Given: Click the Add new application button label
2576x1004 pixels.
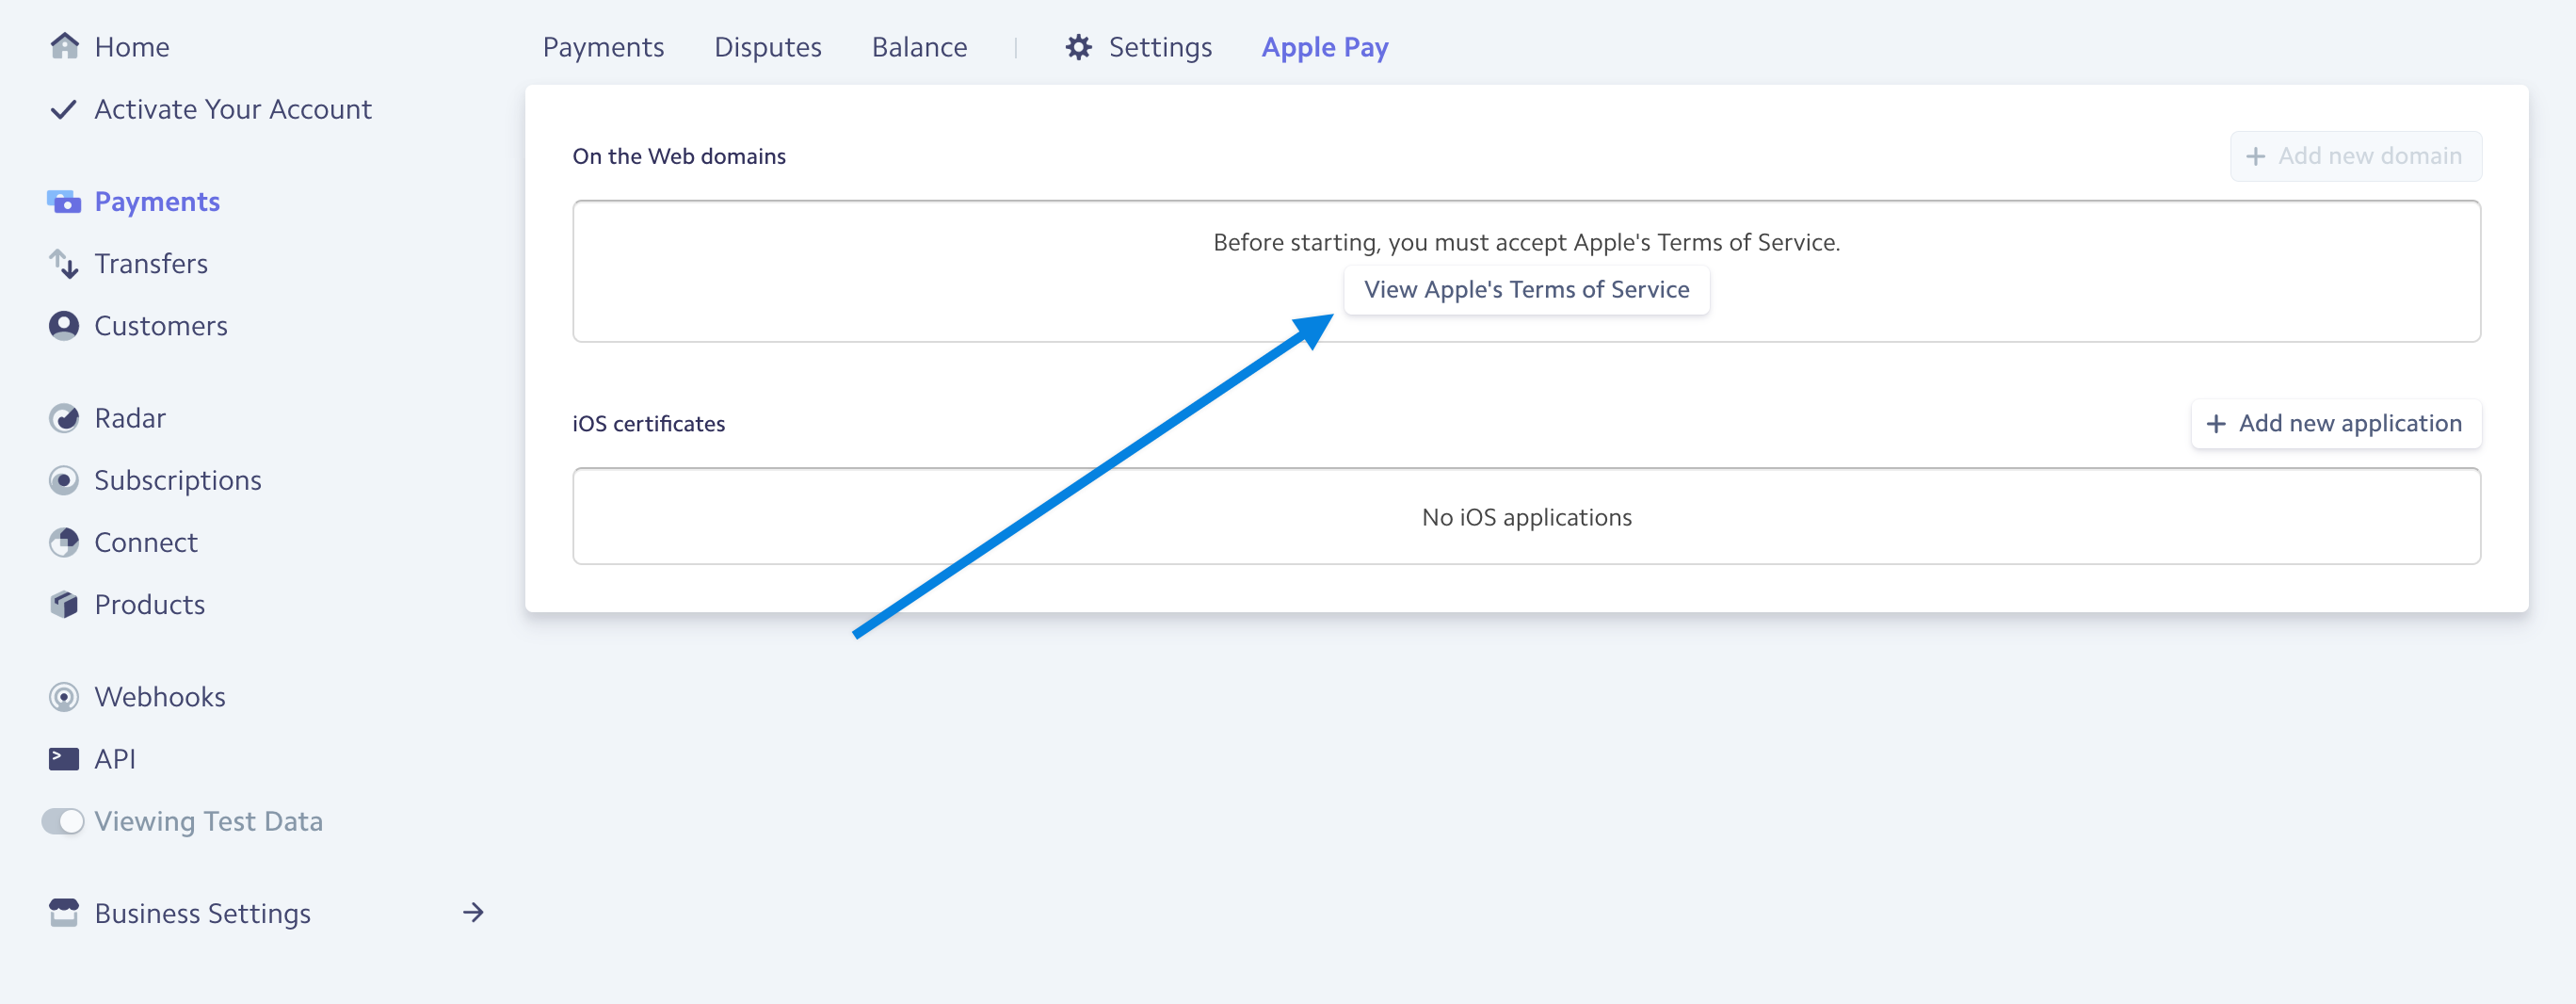Looking at the screenshot, I should pyautogui.click(x=2350, y=424).
